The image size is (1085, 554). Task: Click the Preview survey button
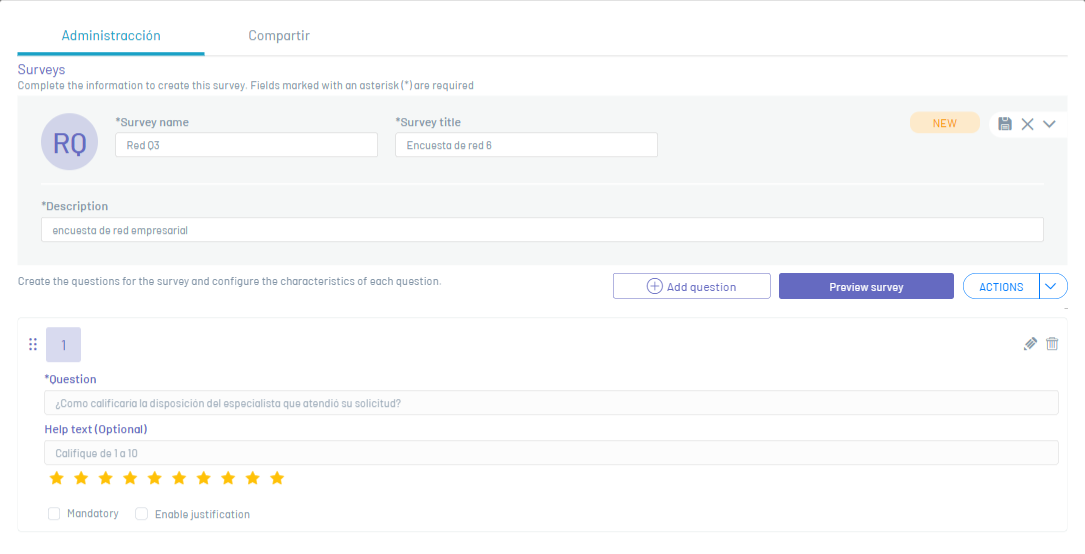point(866,286)
